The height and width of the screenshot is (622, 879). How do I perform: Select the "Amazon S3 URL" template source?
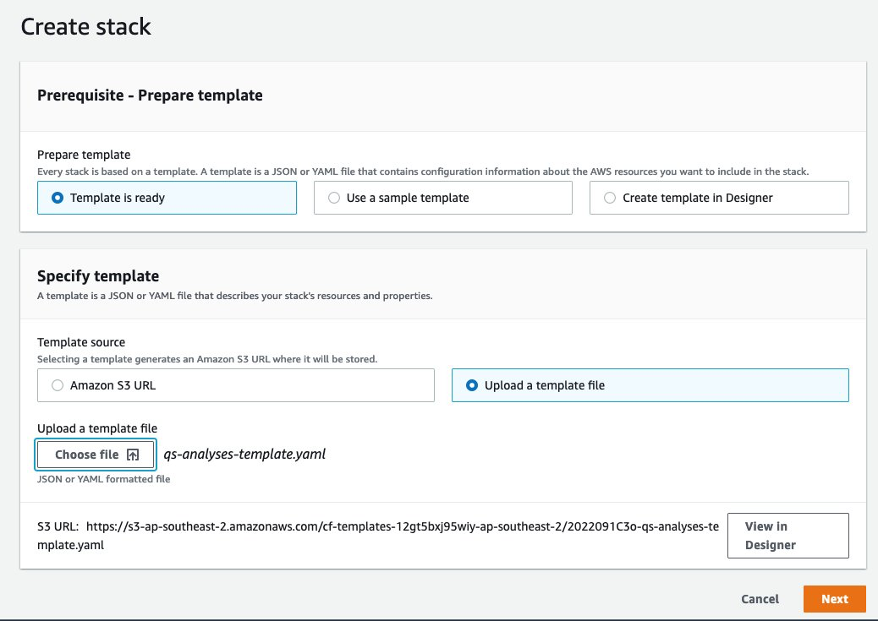tap(57, 385)
